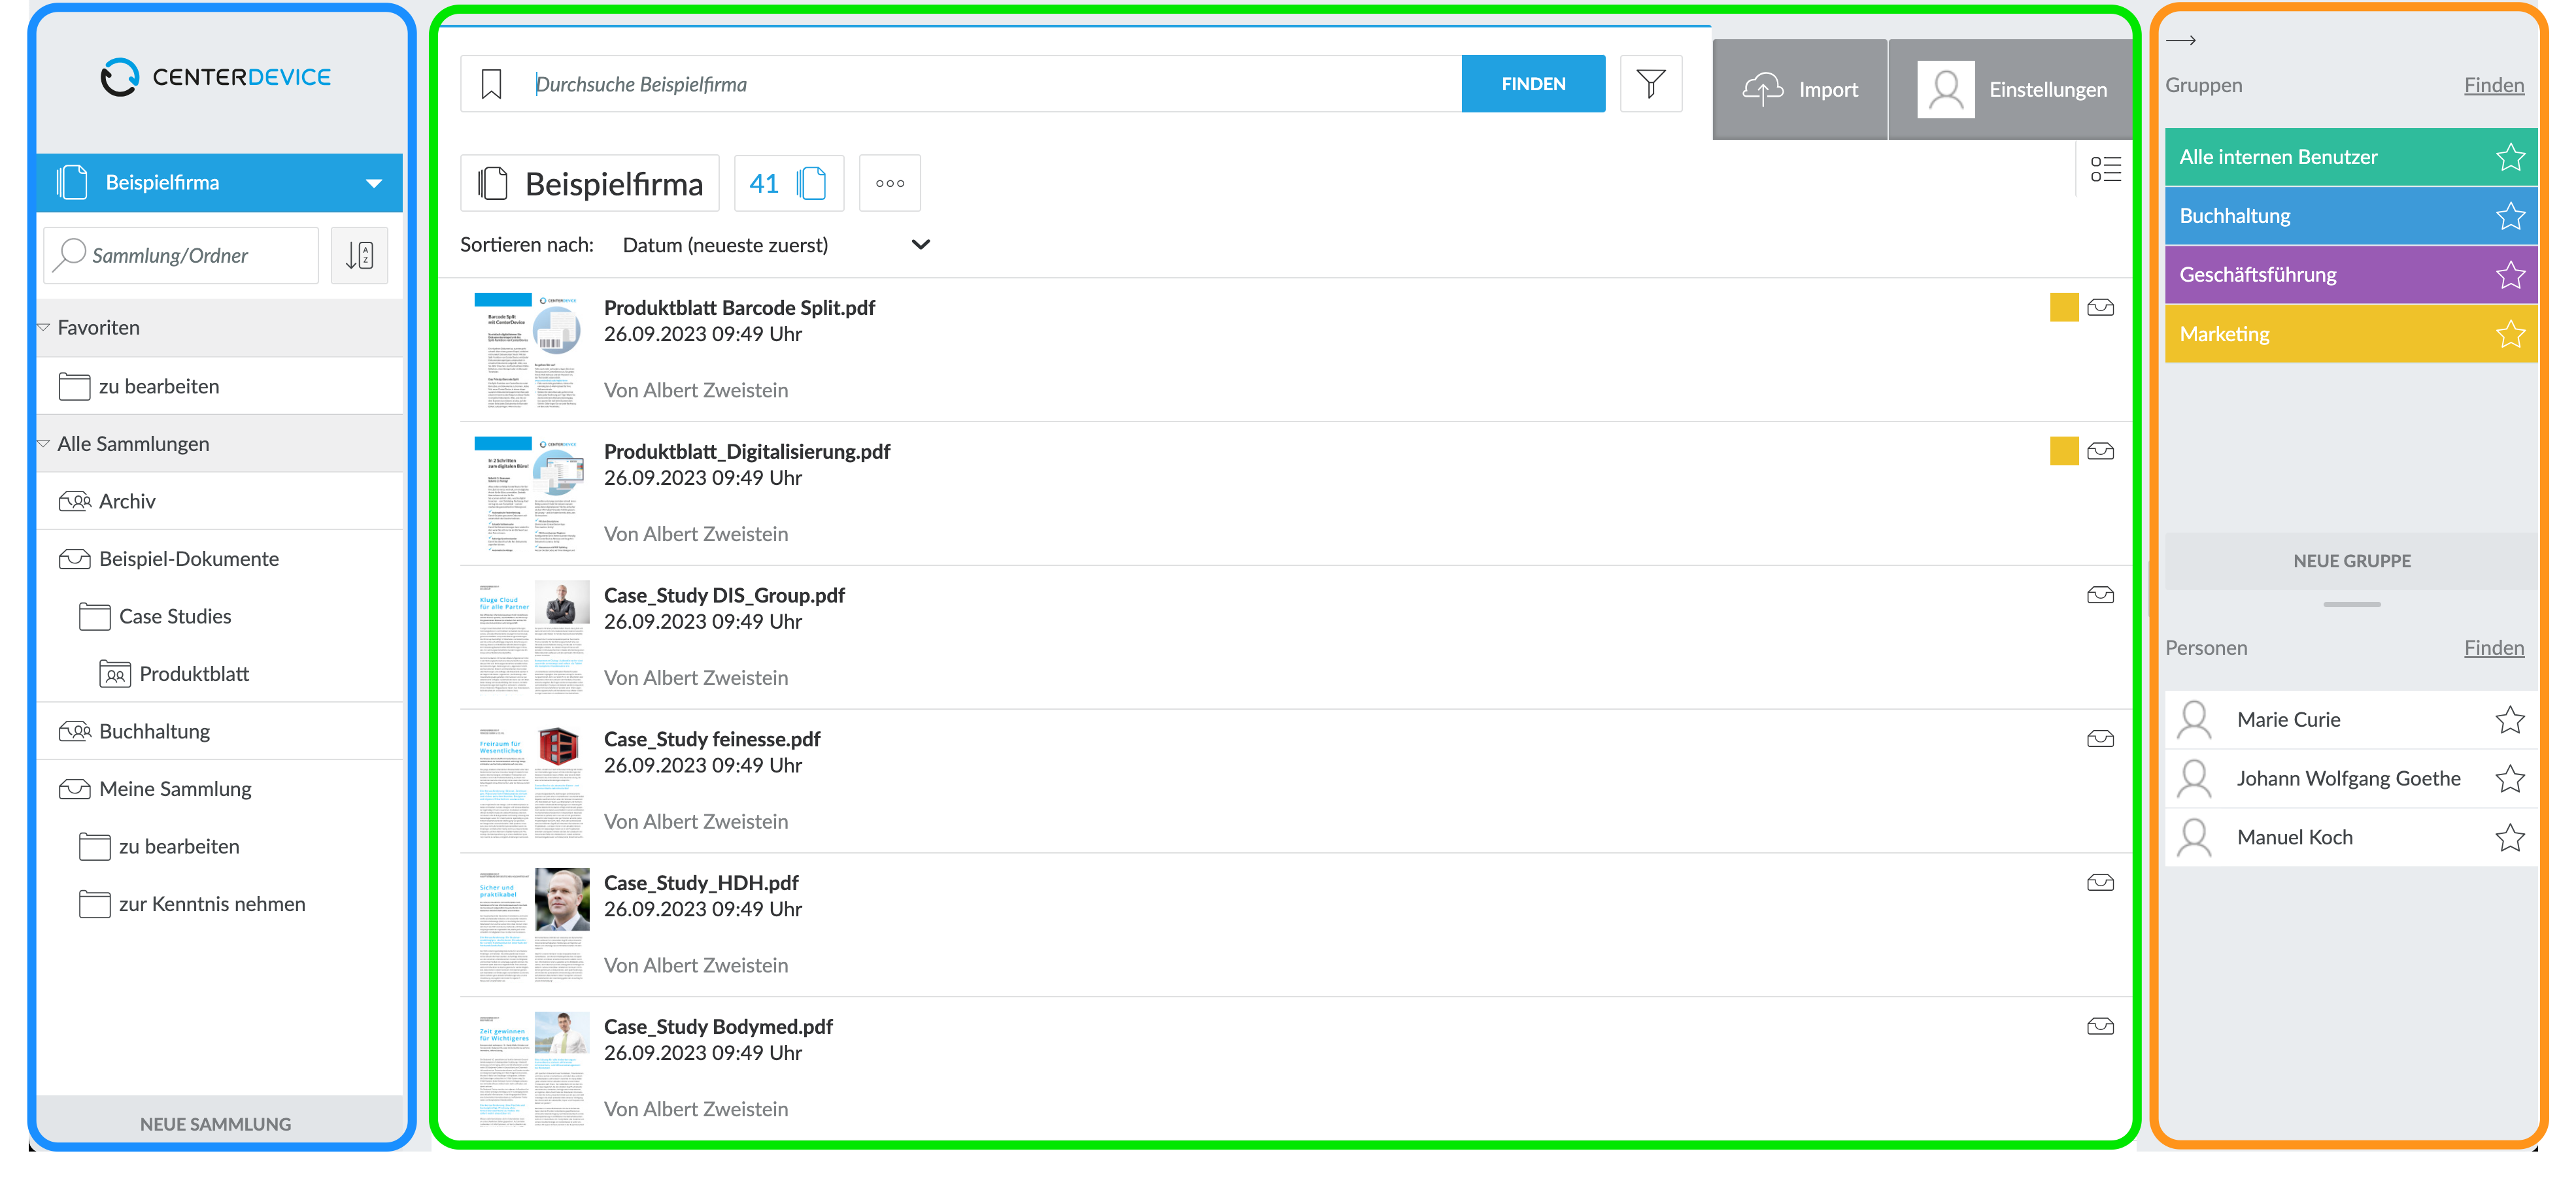This screenshot has height=1179, width=2576.
Task: Open the Import tab
Action: (1800, 89)
